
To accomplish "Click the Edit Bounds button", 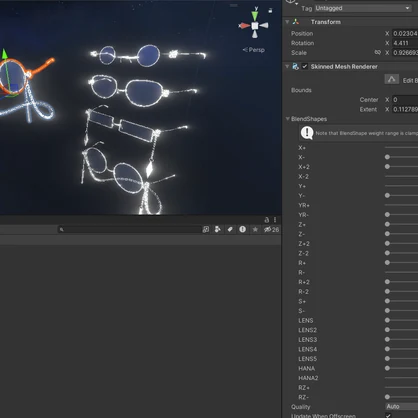I will [x=392, y=80].
